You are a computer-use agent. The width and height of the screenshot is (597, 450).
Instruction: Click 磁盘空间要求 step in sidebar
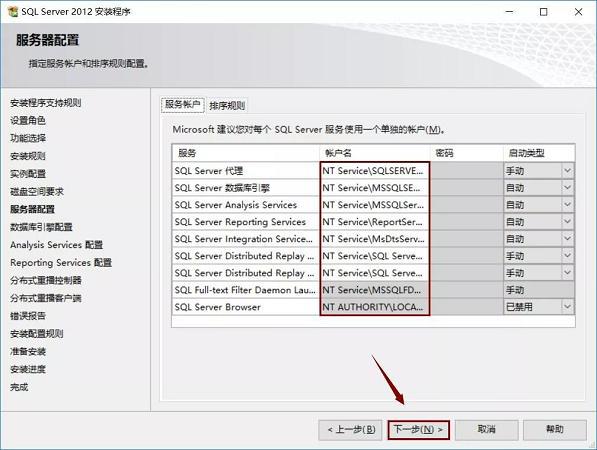click(37, 191)
